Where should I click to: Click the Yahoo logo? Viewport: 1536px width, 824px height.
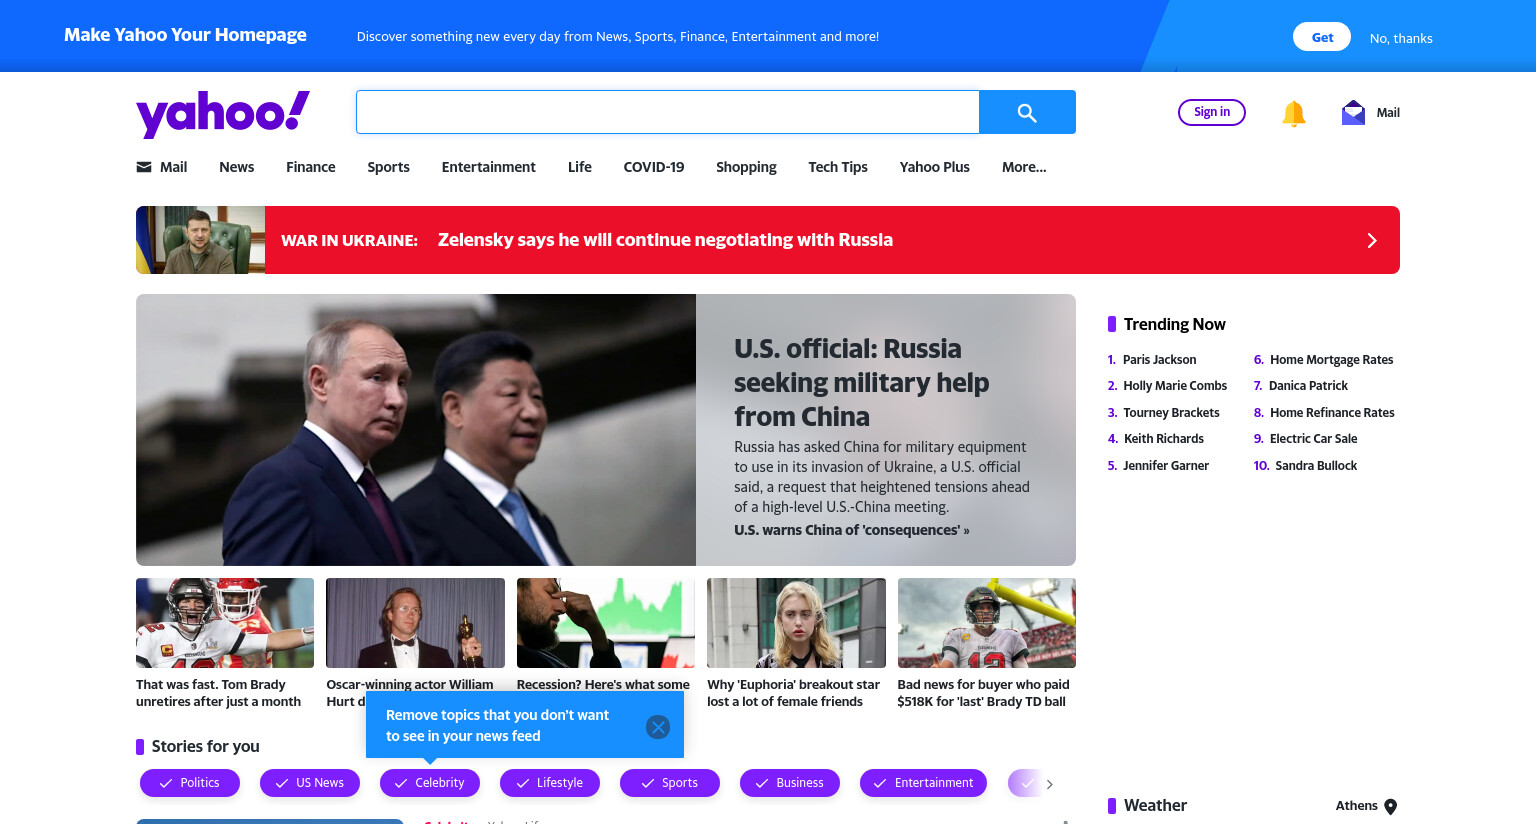point(223,113)
